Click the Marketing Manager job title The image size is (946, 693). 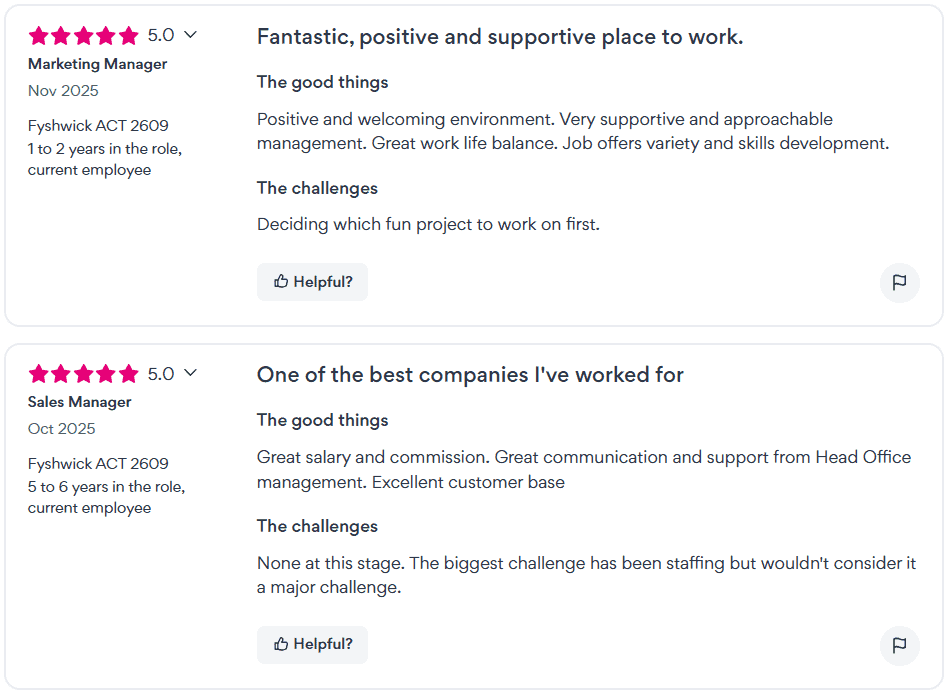[97, 64]
